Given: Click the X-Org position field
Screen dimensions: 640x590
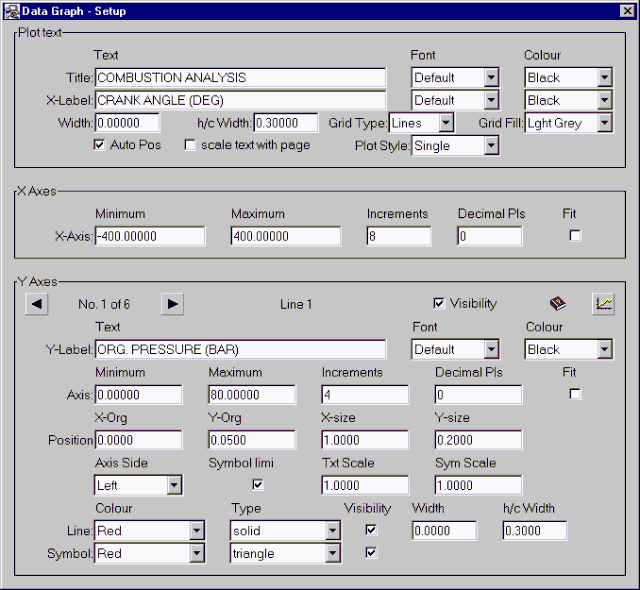Looking at the screenshot, I should pyautogui.click(x=138, y=439).
